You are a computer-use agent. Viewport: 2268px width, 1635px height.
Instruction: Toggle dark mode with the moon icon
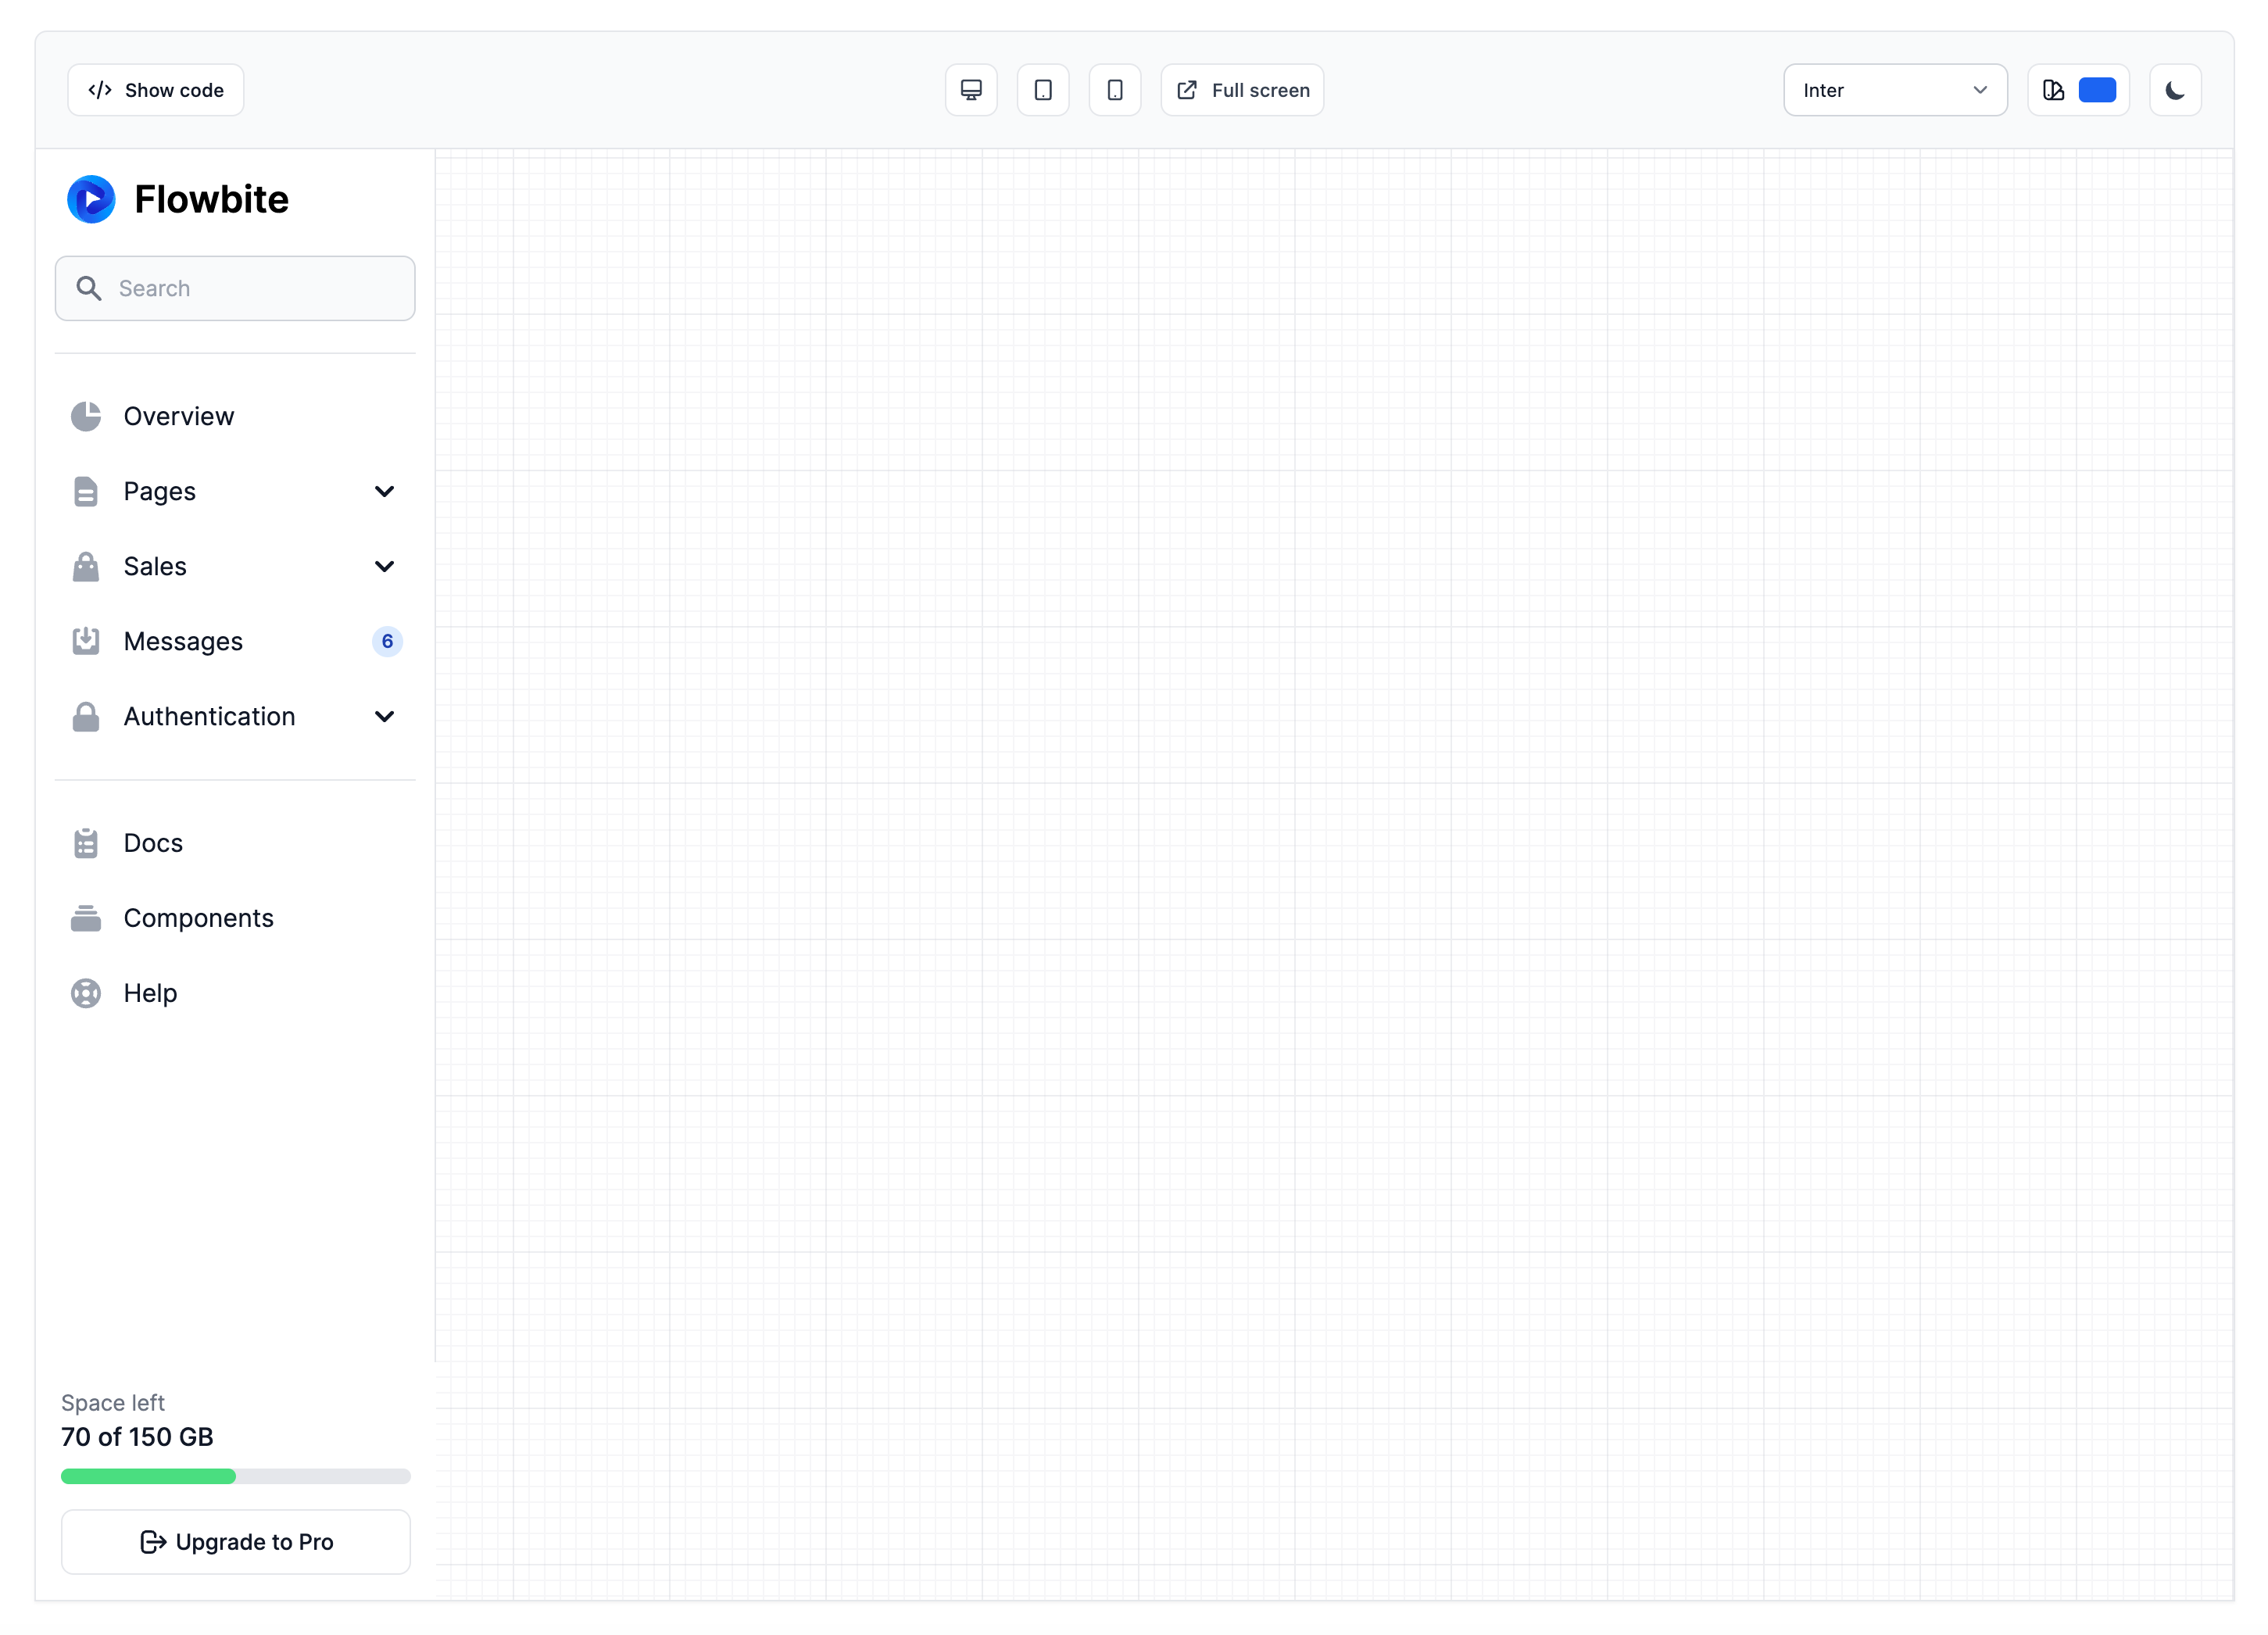coord(2175,89)
